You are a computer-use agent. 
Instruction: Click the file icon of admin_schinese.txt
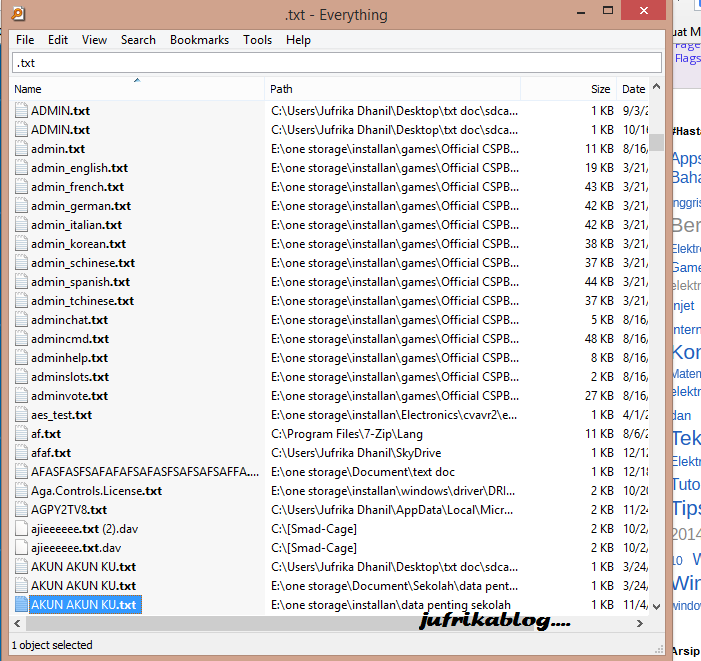point(21,262)
